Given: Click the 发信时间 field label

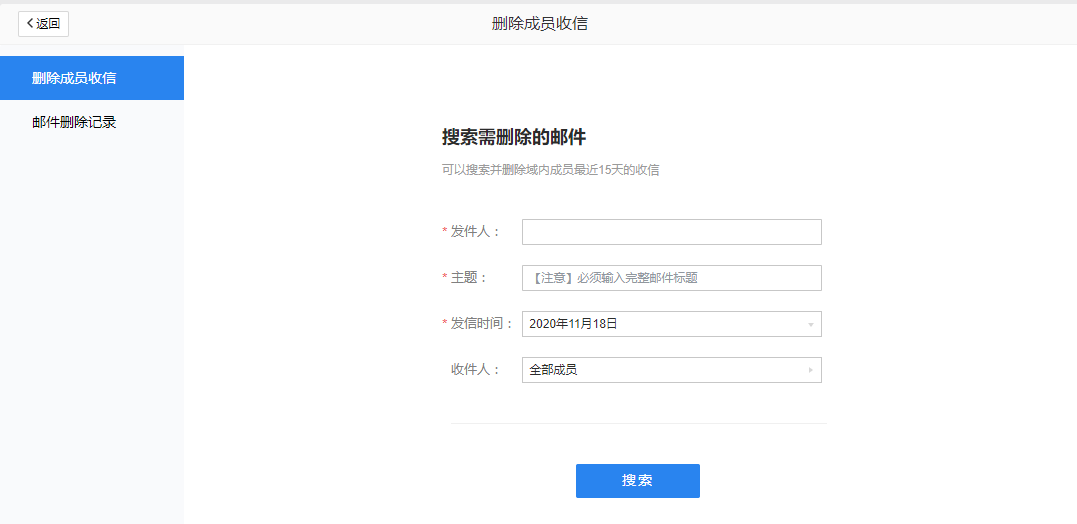Looking at the screenshot, I should coord(481,324).
